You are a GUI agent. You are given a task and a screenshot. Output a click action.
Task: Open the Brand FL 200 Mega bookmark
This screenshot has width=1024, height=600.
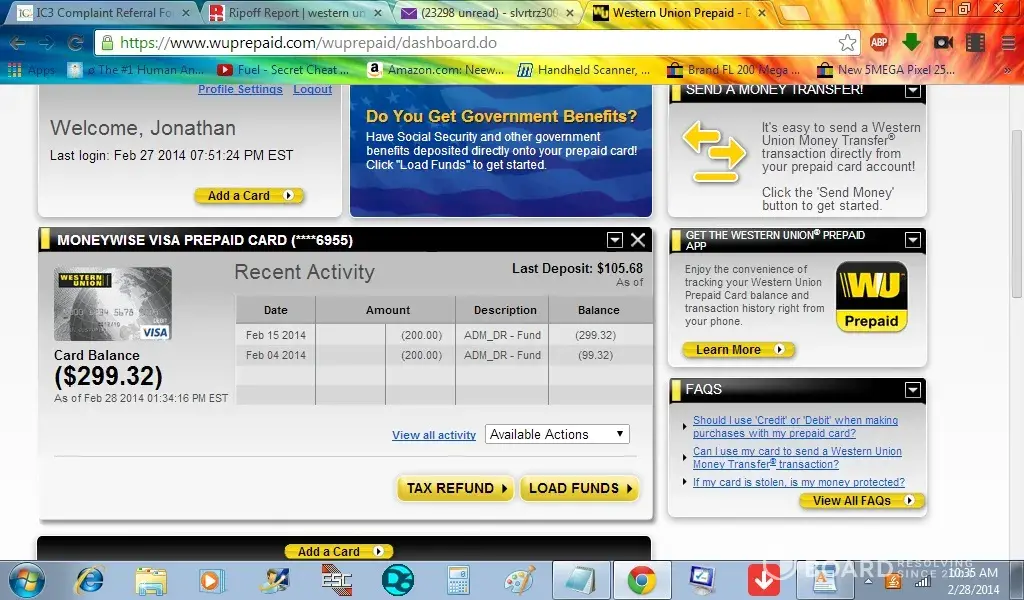pyautogui.click(x=733, y=70)
